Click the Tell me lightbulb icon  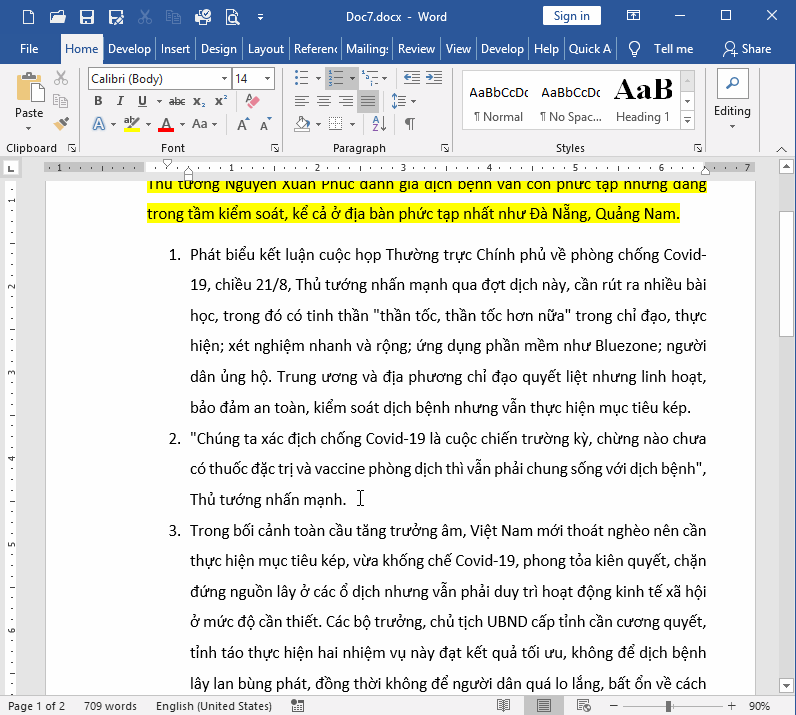click(x=634, y=49)
